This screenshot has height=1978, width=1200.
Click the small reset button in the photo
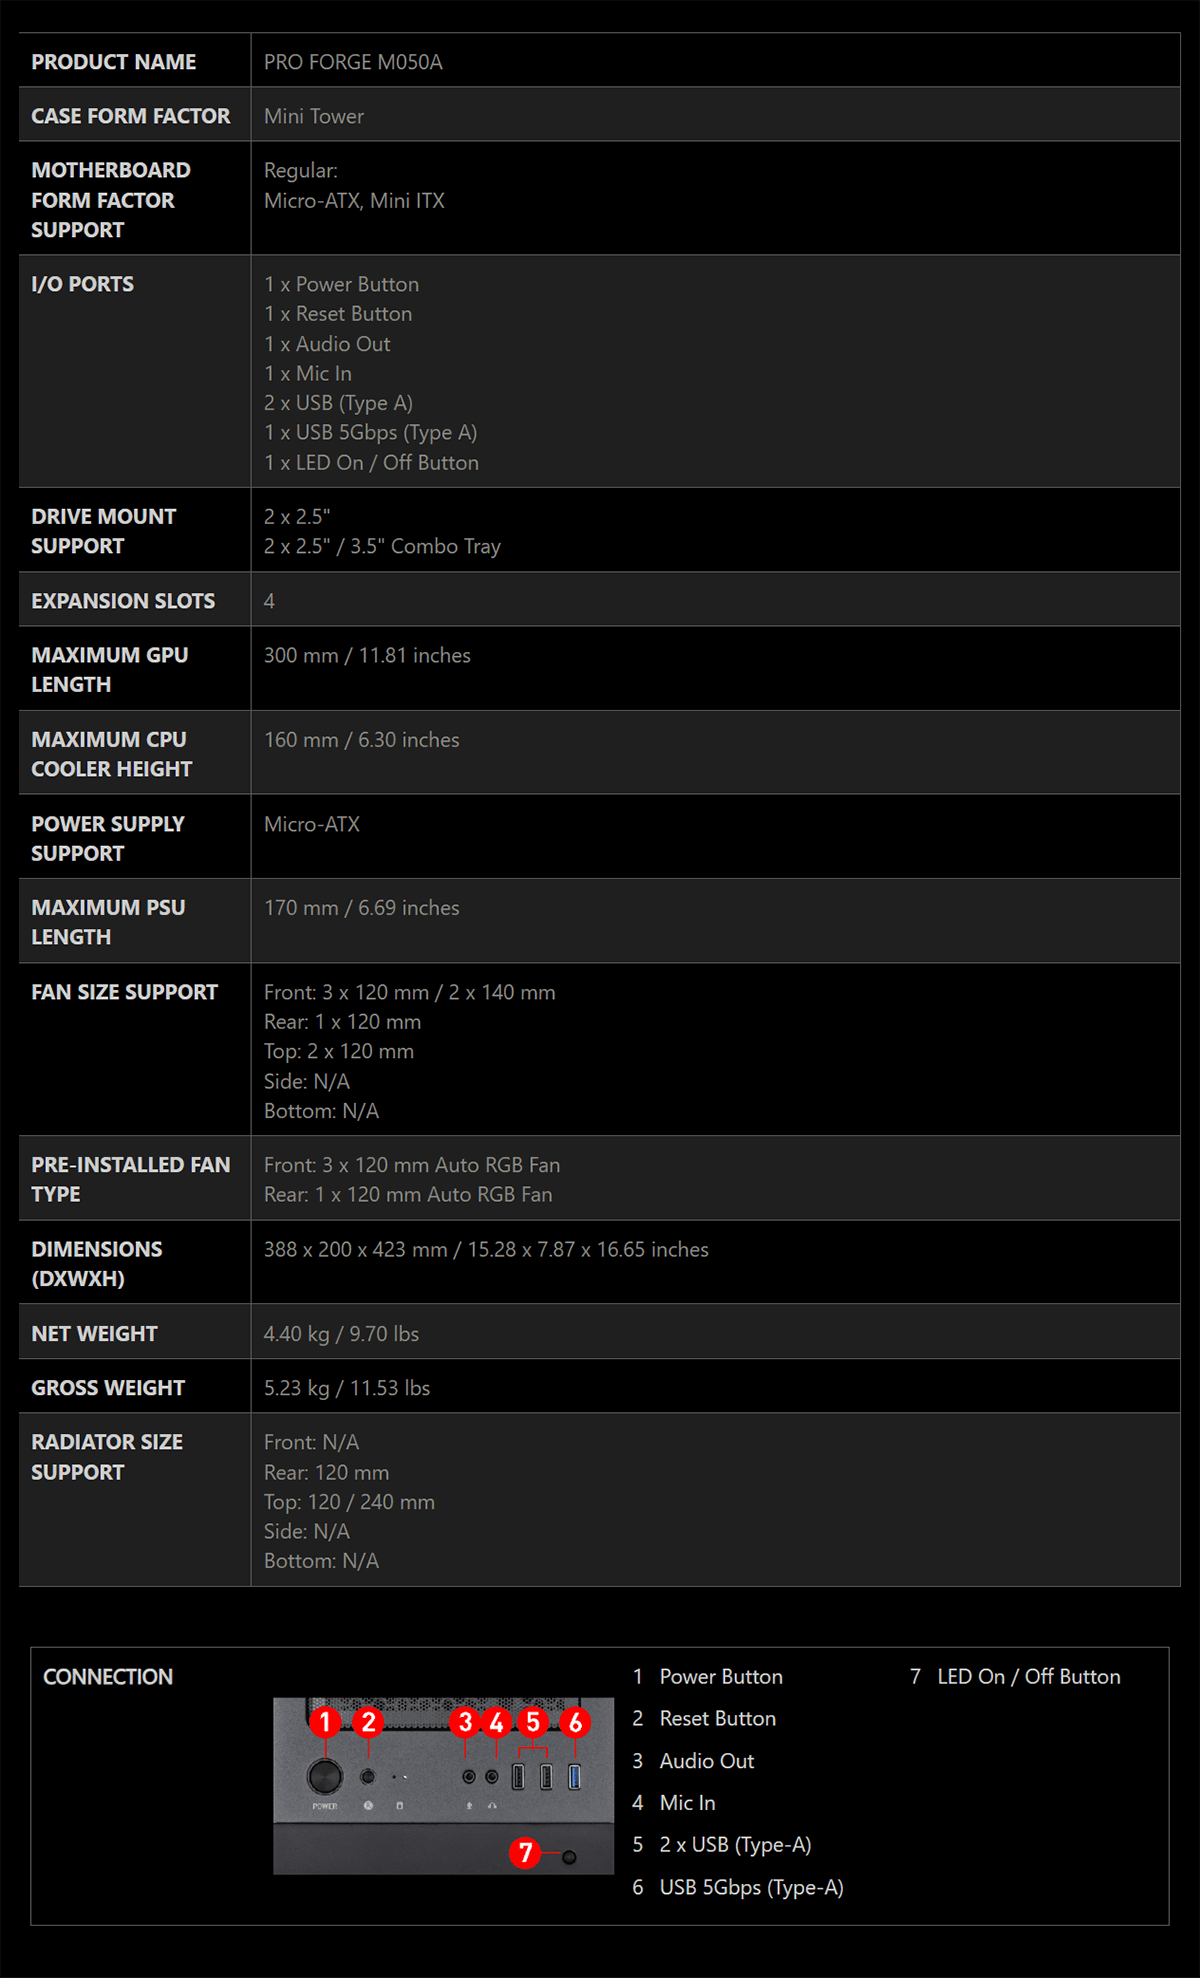[368, 1777]
